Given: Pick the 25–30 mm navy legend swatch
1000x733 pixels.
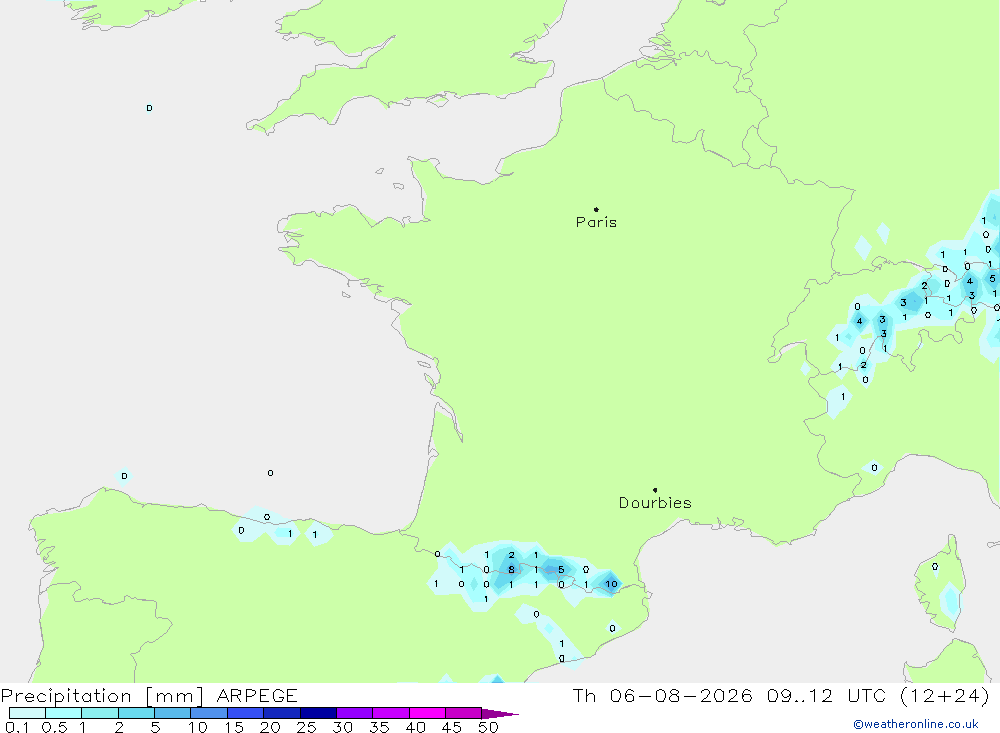Looking at the screenshot, I should click(318, 713).
